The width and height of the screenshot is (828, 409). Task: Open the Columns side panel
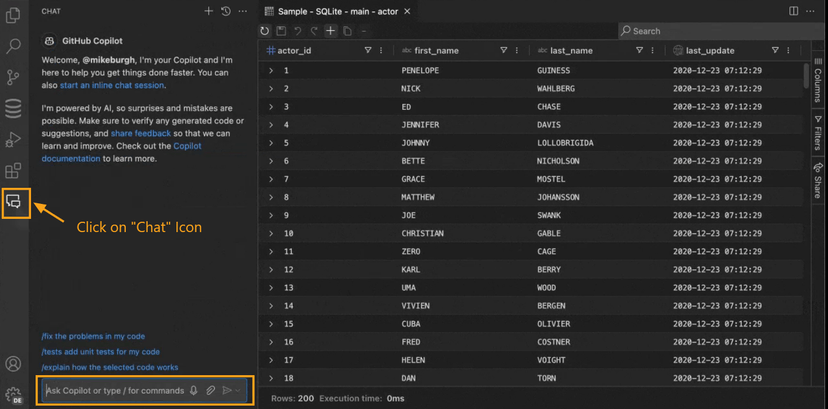point(818,80)
